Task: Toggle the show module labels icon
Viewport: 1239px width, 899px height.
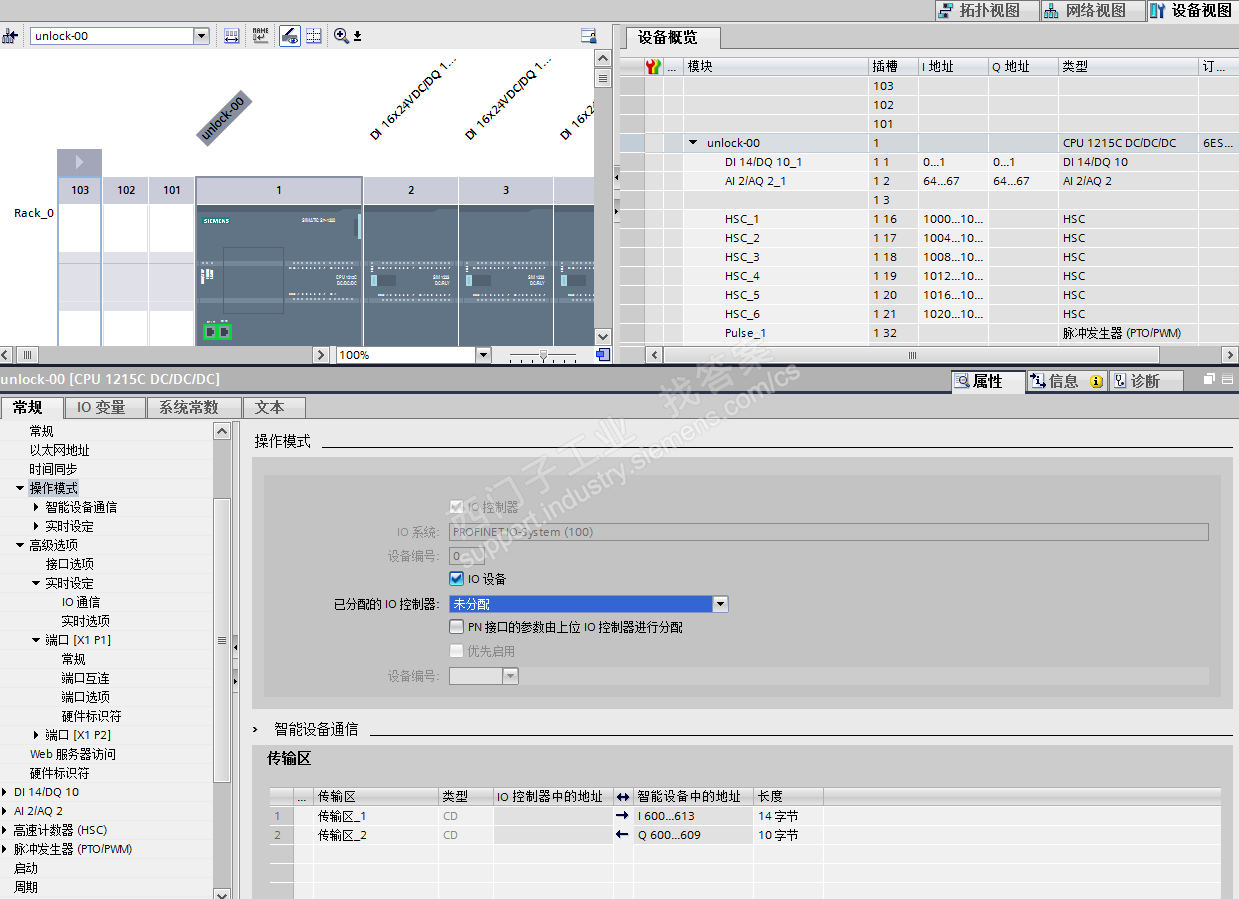Action: (x=289, y=36)
